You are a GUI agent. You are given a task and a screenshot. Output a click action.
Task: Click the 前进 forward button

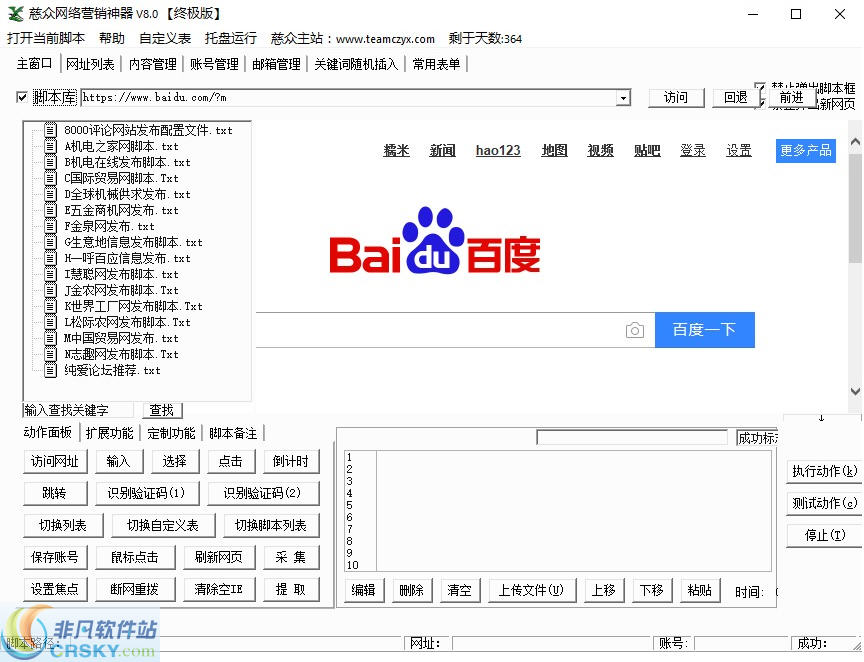pos(791,98)
